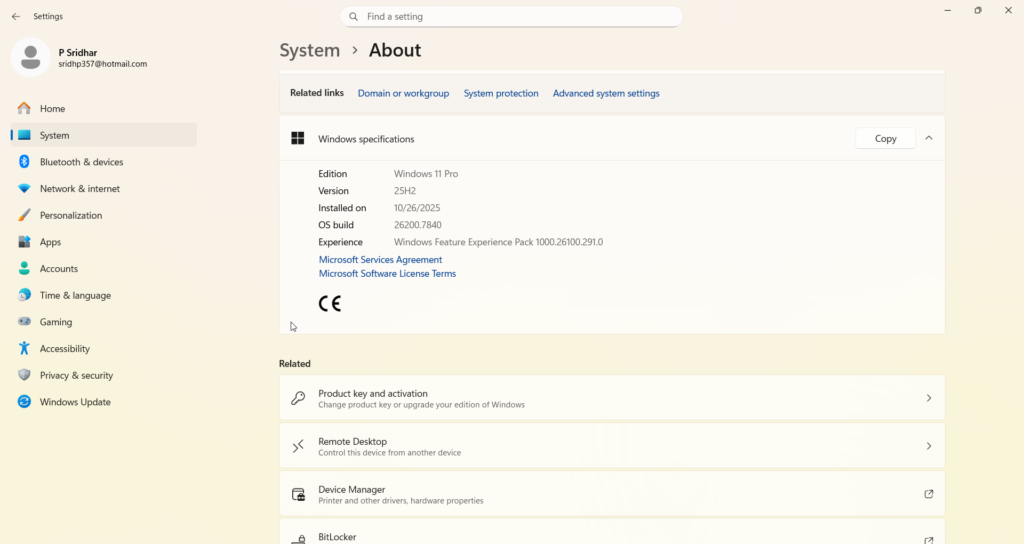Click the Gaming controller icon
Screen dimensions: 1024x544
click(24, 321)
